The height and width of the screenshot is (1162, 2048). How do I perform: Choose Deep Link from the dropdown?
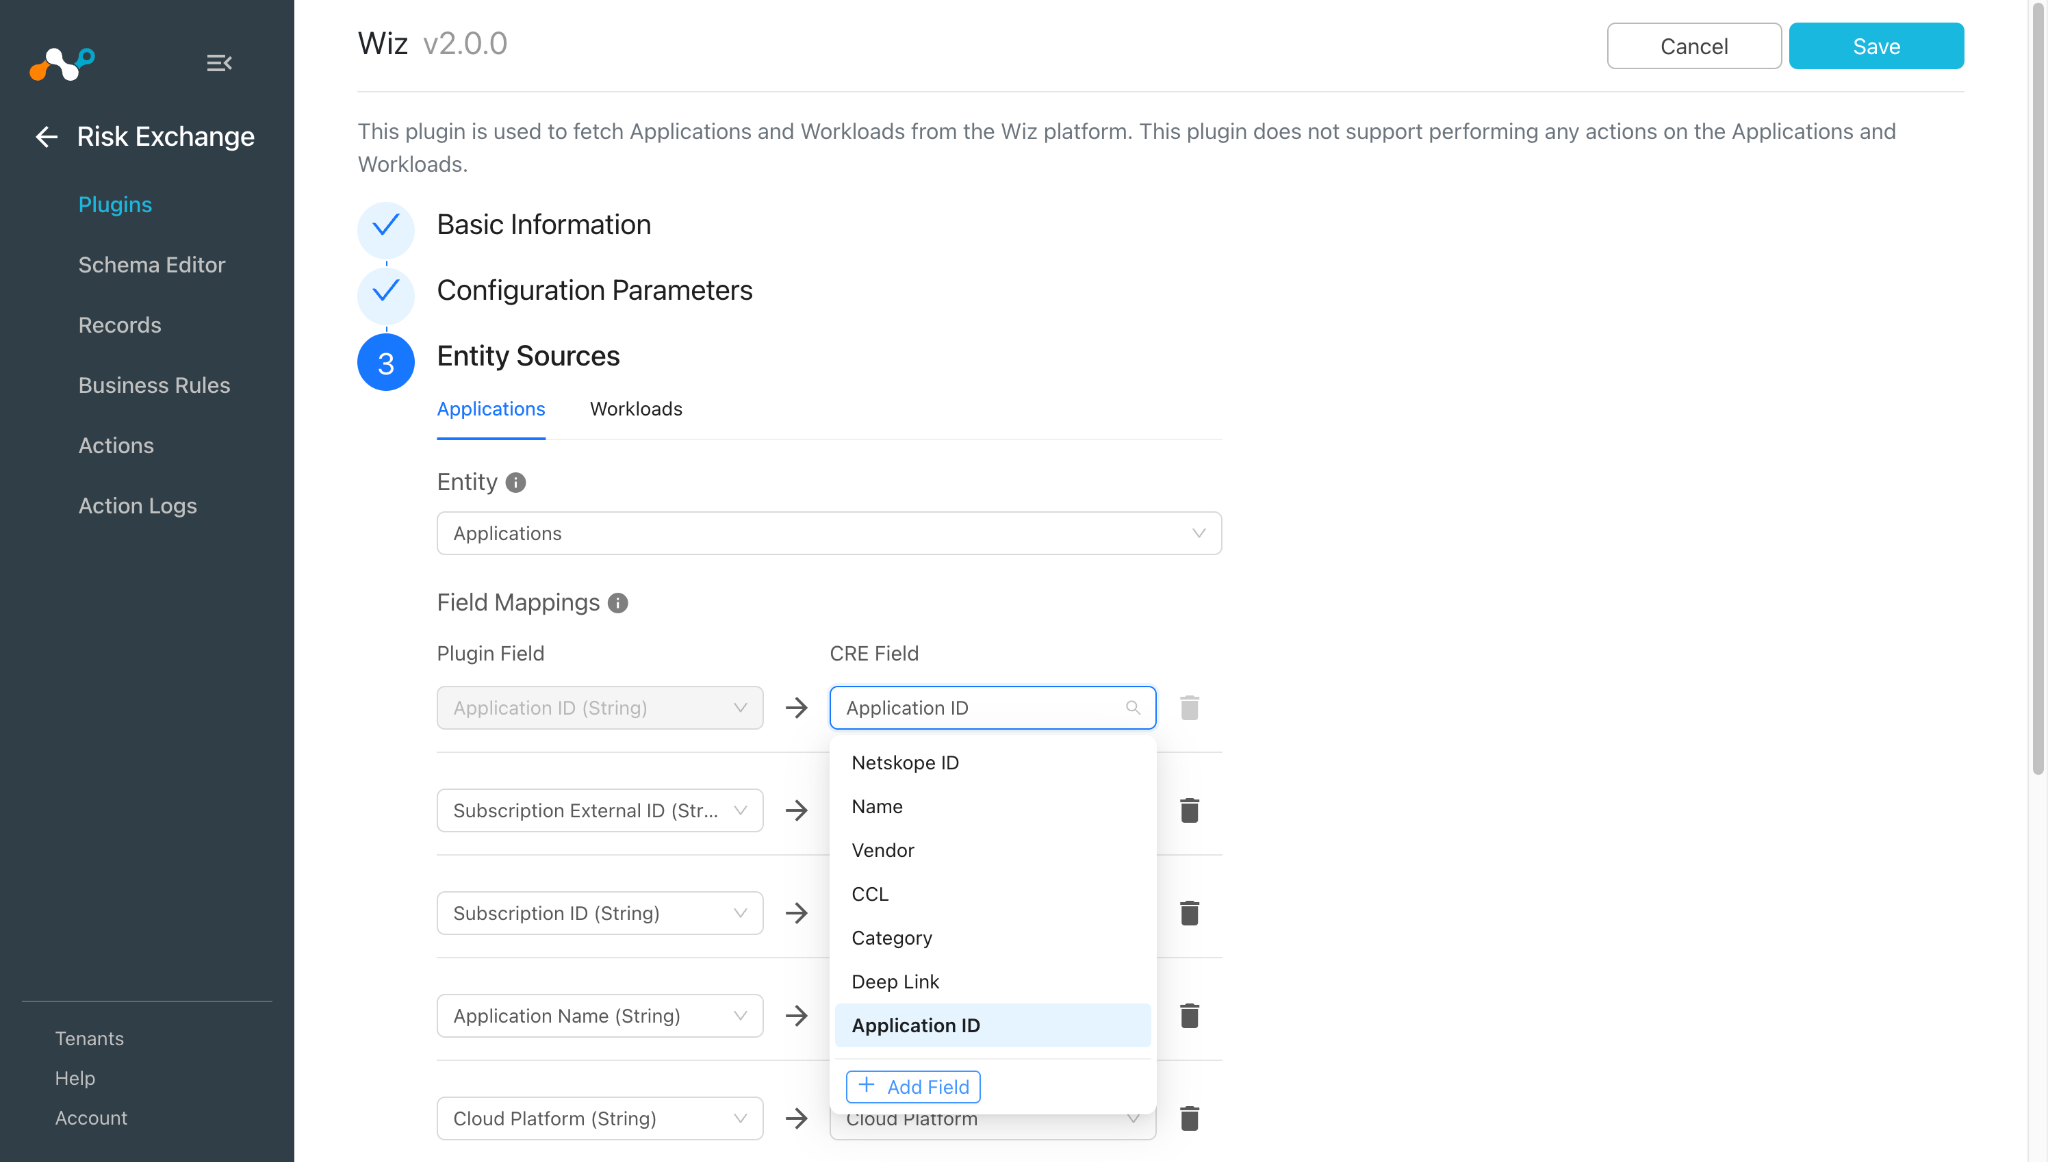click(x=993, y=982)
